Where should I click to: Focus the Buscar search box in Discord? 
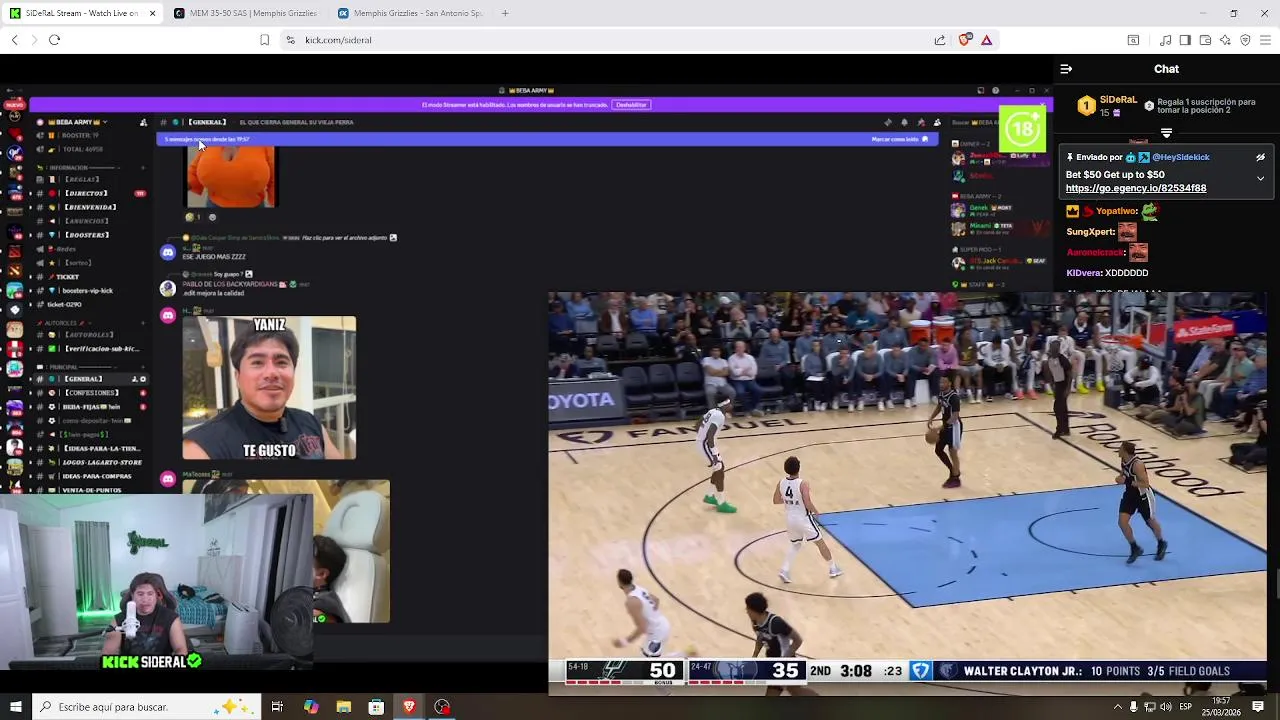[x=975, y=122]
